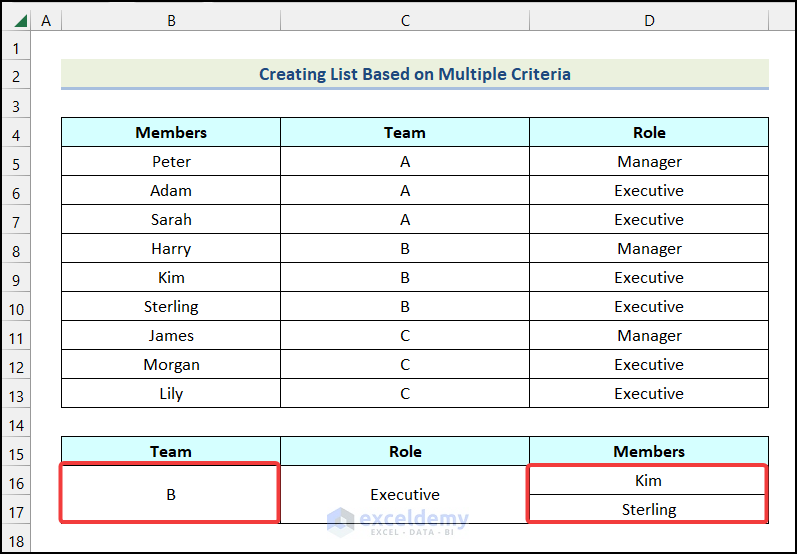The height and width of the screenshot is (554, 797).
Task: Select row 15 header
Action: tap(17, 453)
